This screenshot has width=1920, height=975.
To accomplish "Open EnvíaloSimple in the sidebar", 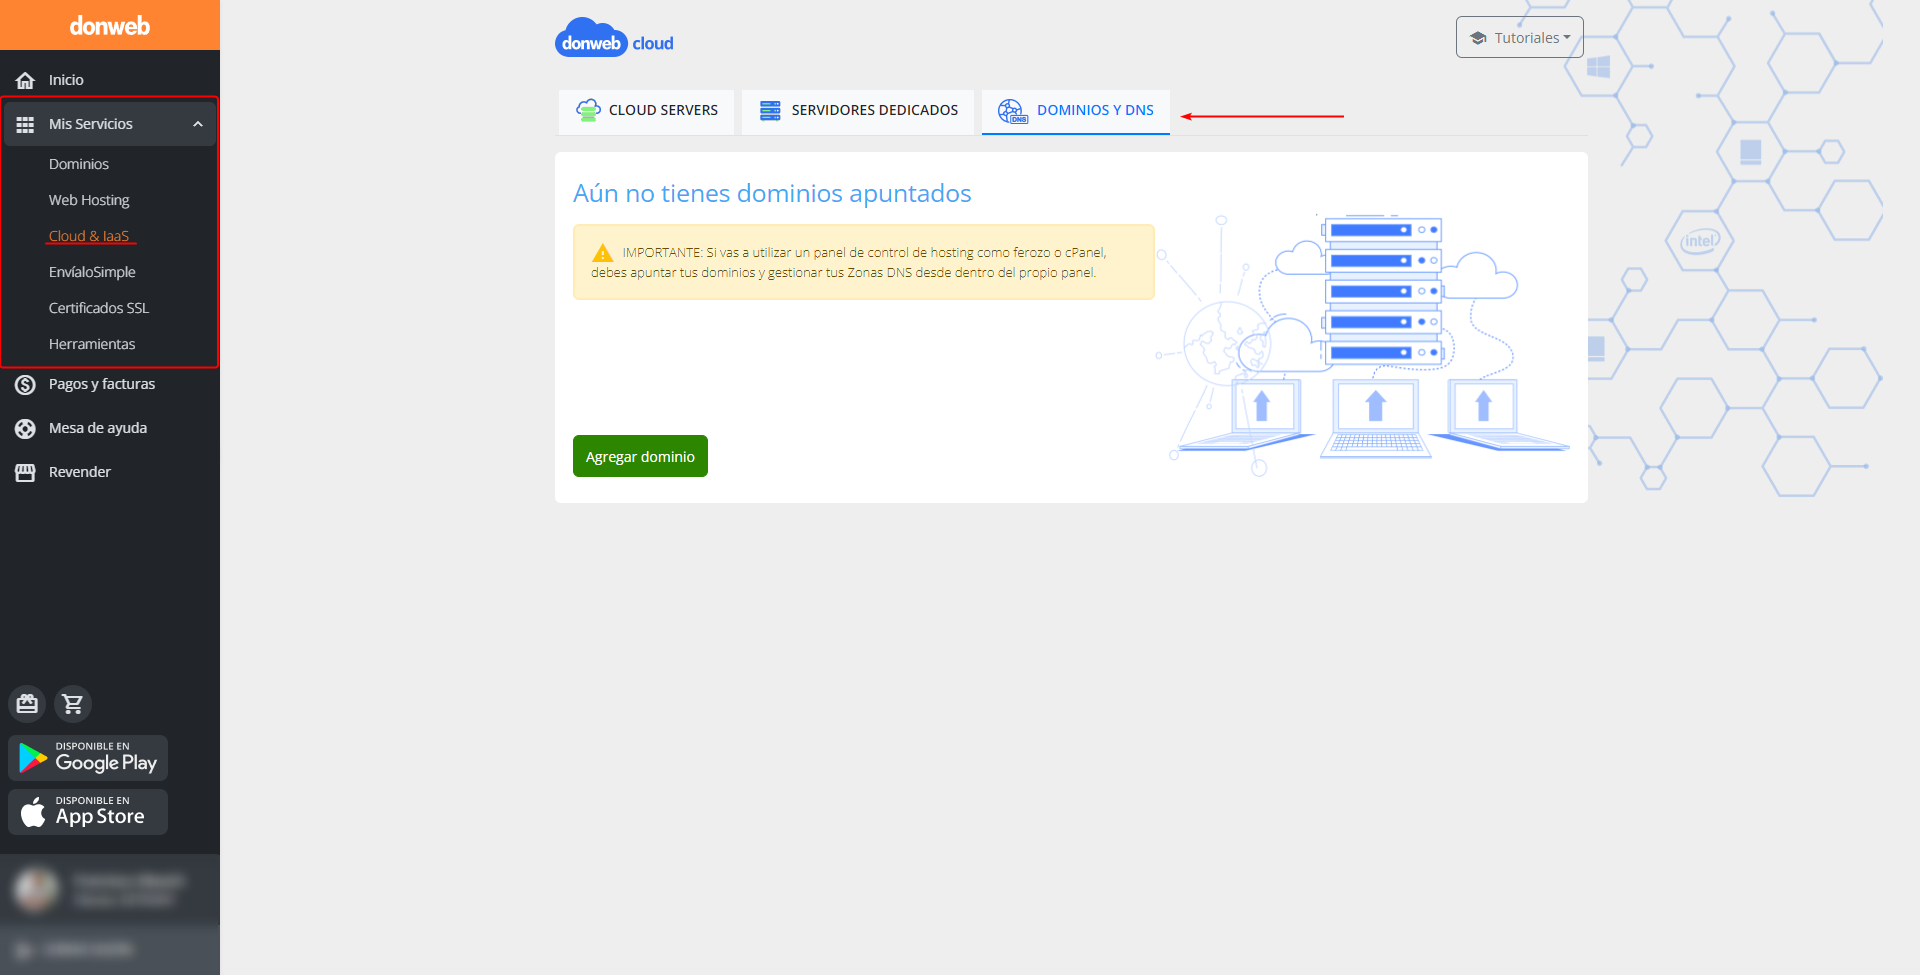I will click(92, 272).
